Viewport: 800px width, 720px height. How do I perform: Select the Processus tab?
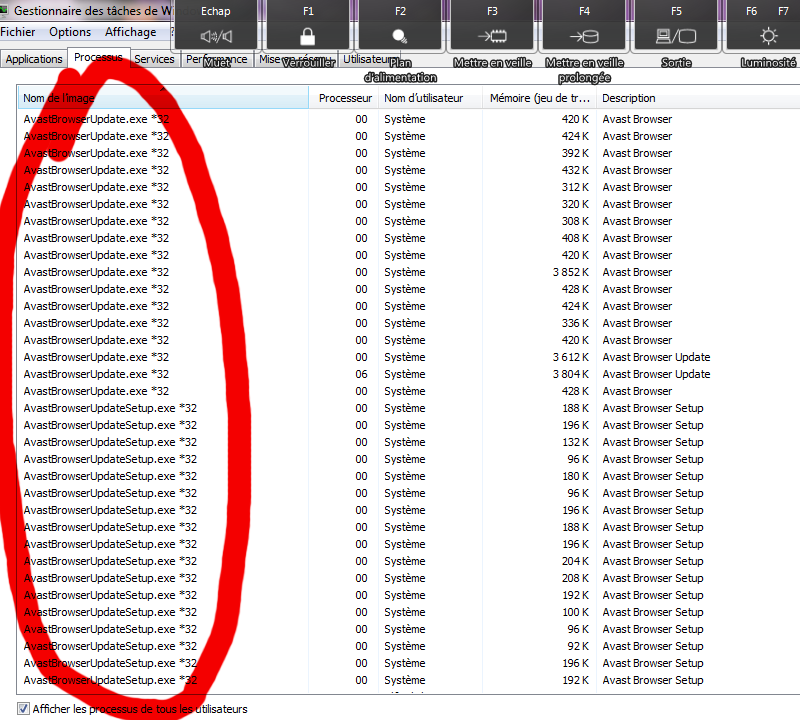pos(98,57)
